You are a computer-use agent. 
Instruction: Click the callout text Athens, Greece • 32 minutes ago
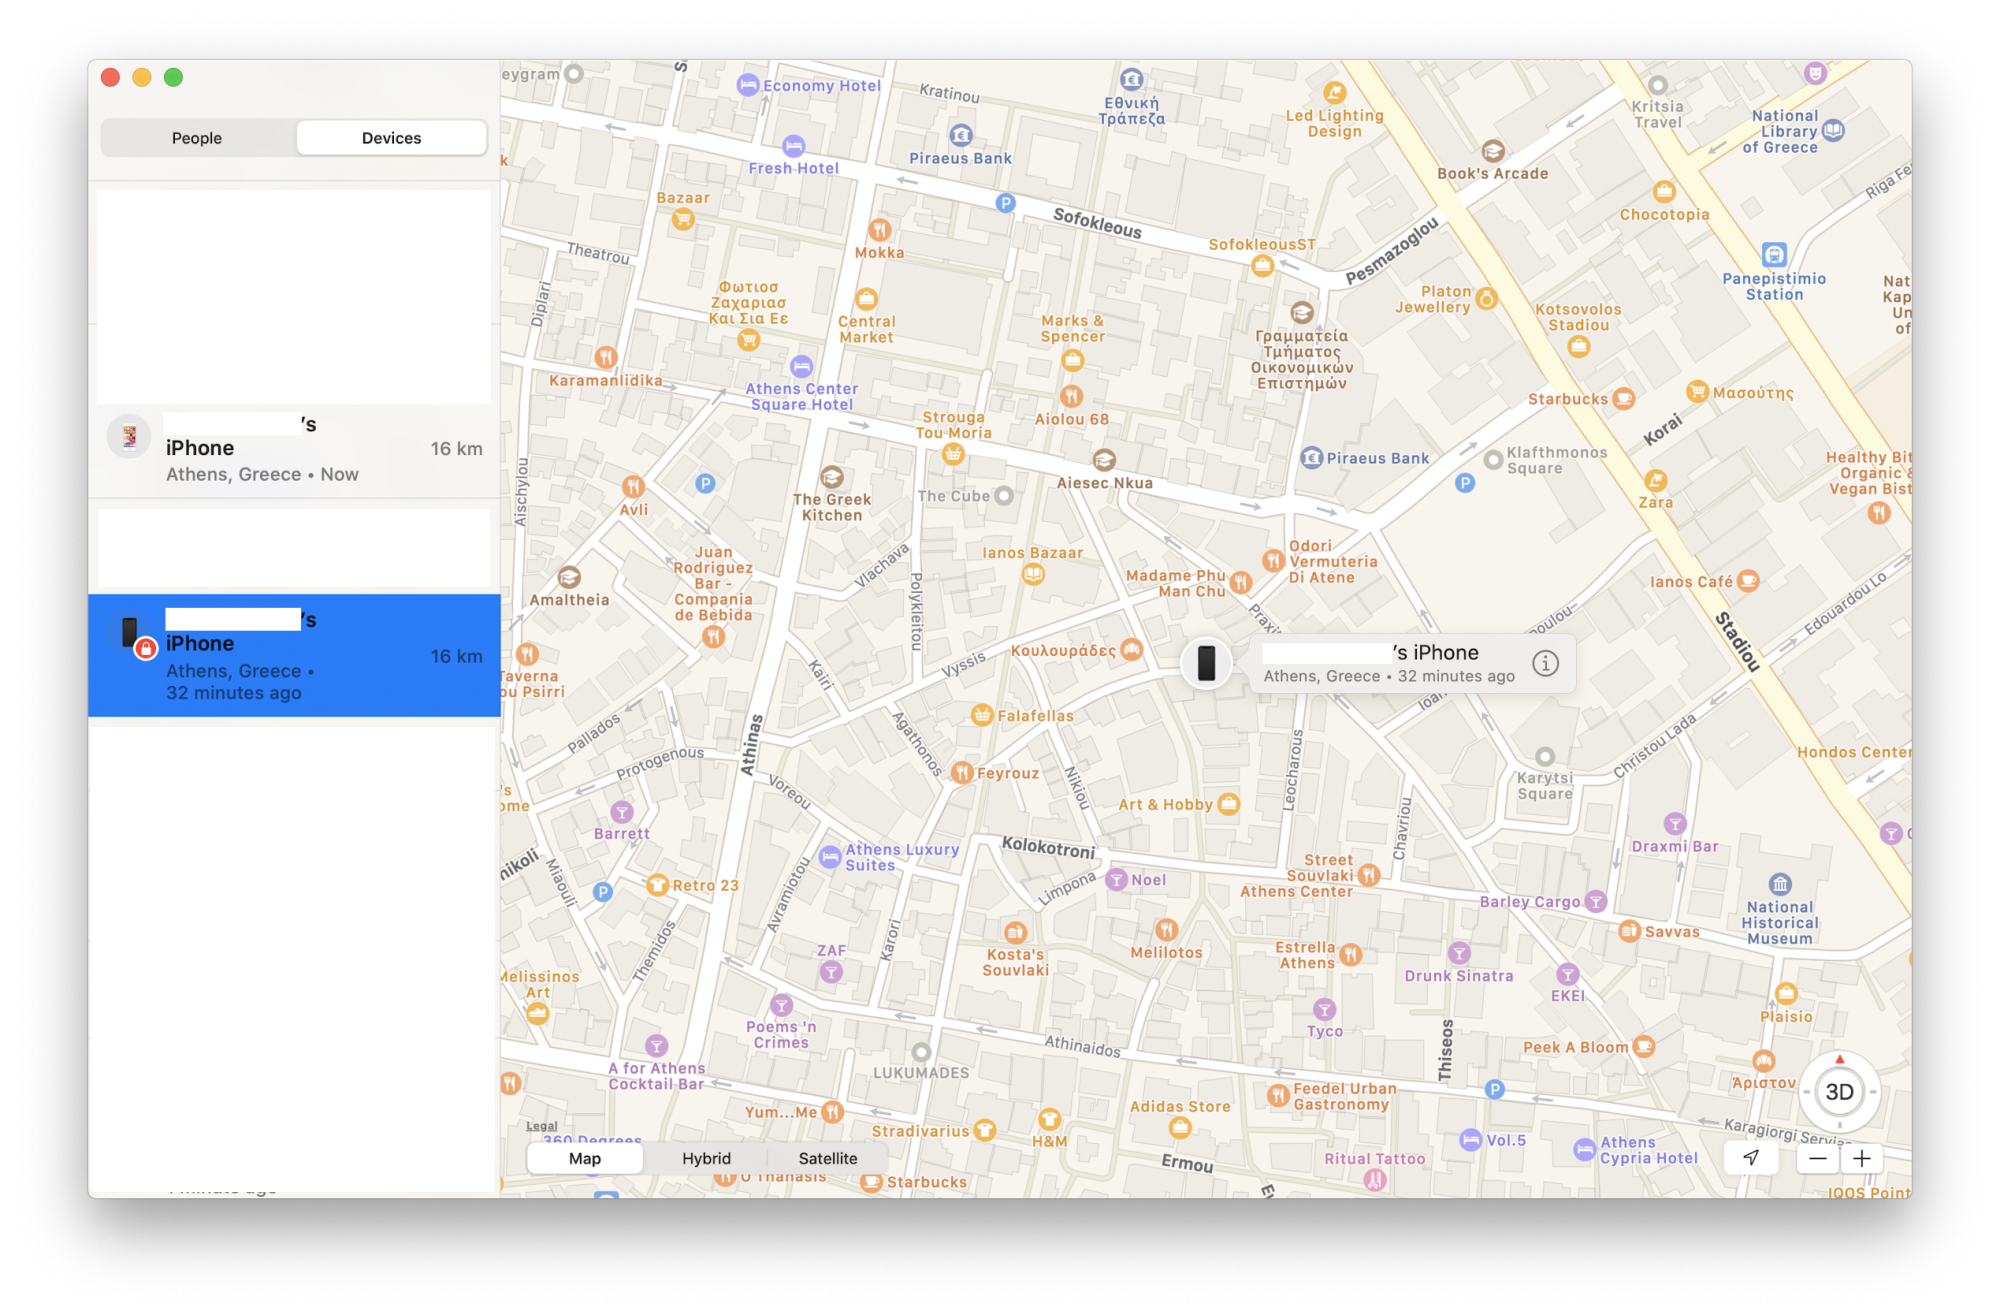coord(1389,676)
